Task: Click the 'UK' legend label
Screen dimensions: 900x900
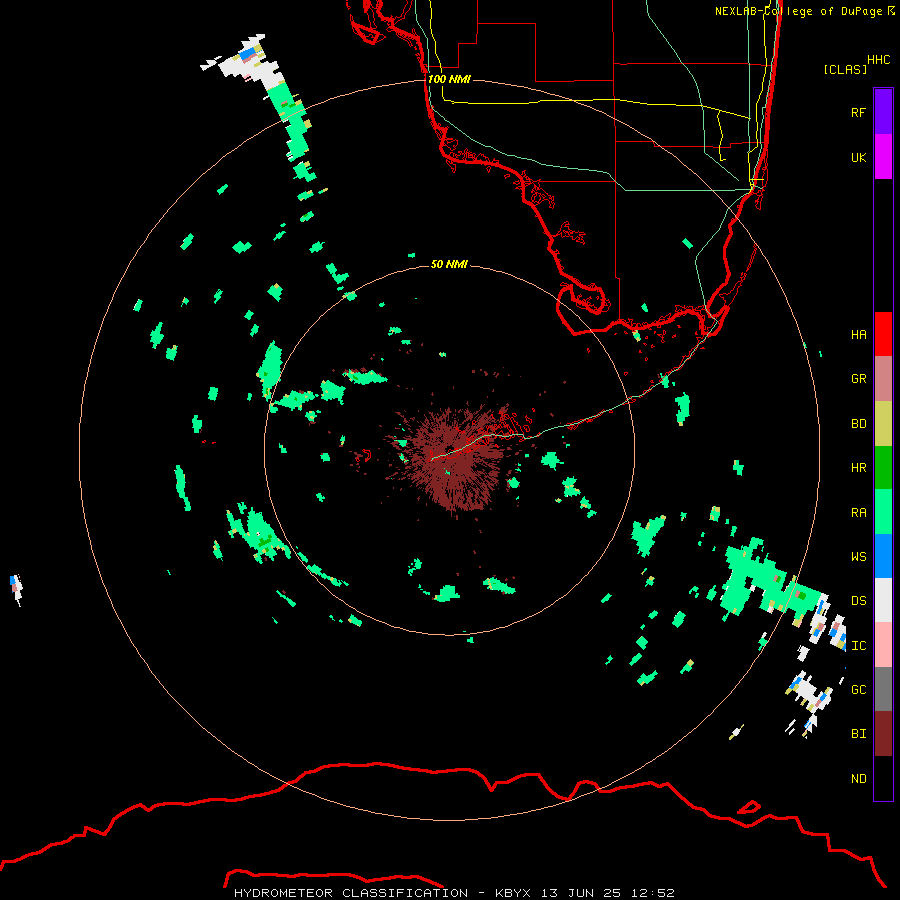Action: (x=858, y=157)
